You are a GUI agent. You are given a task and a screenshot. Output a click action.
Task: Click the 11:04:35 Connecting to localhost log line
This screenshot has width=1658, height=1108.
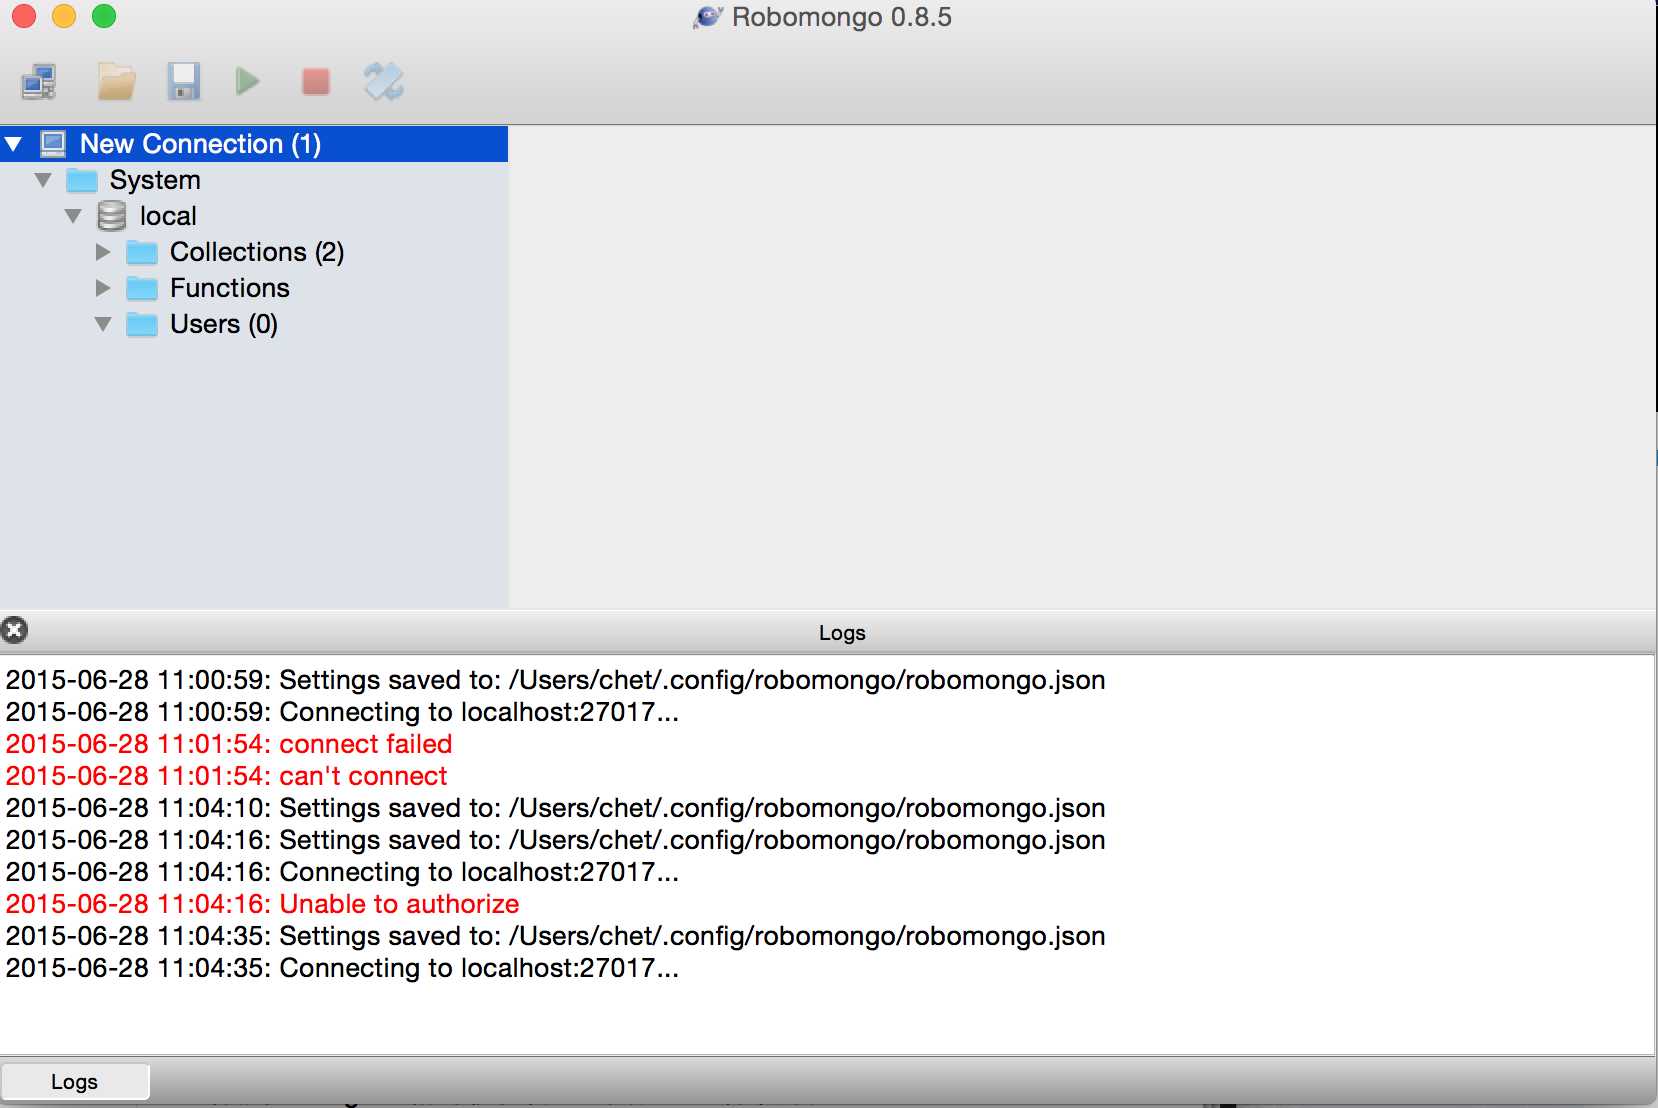(x=342, y=968)
